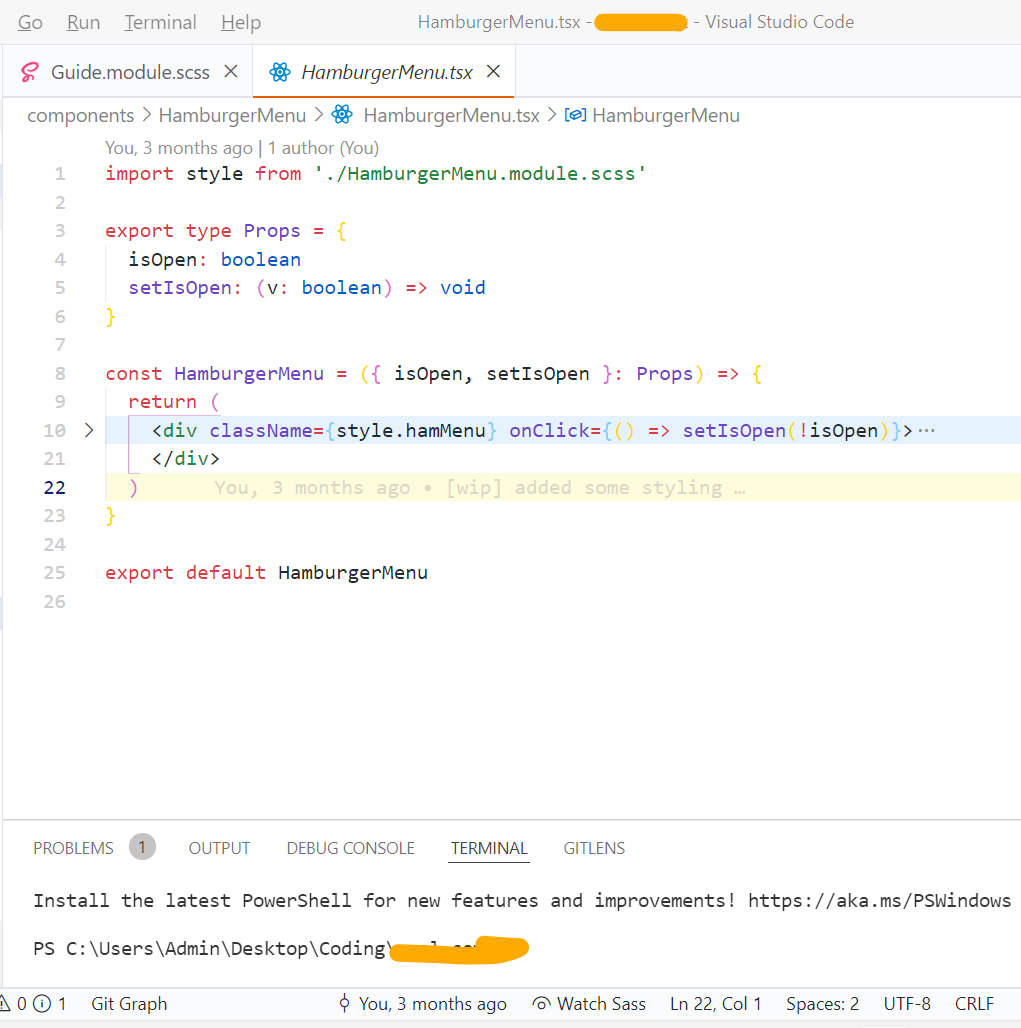Click line number 1 in the gutter
The height and width of the screenshot is (1028, 1021).
coord(60,174)
